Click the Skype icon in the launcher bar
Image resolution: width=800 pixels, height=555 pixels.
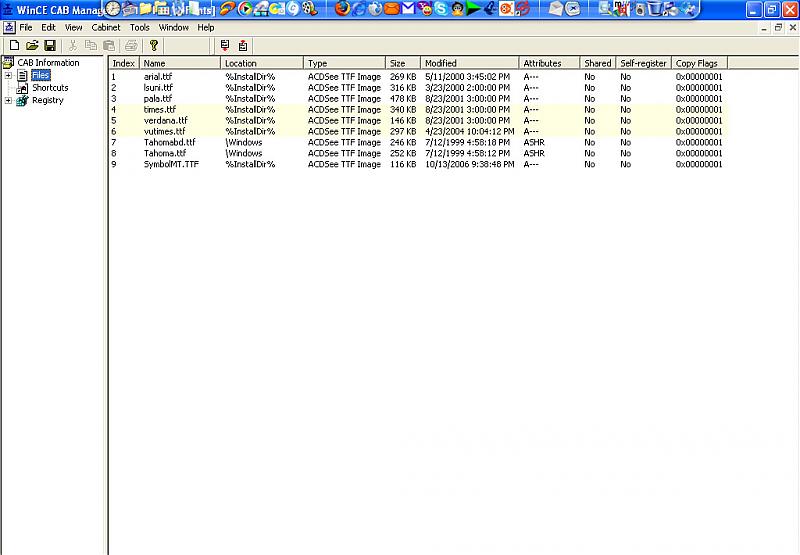(x=440, y=9)
